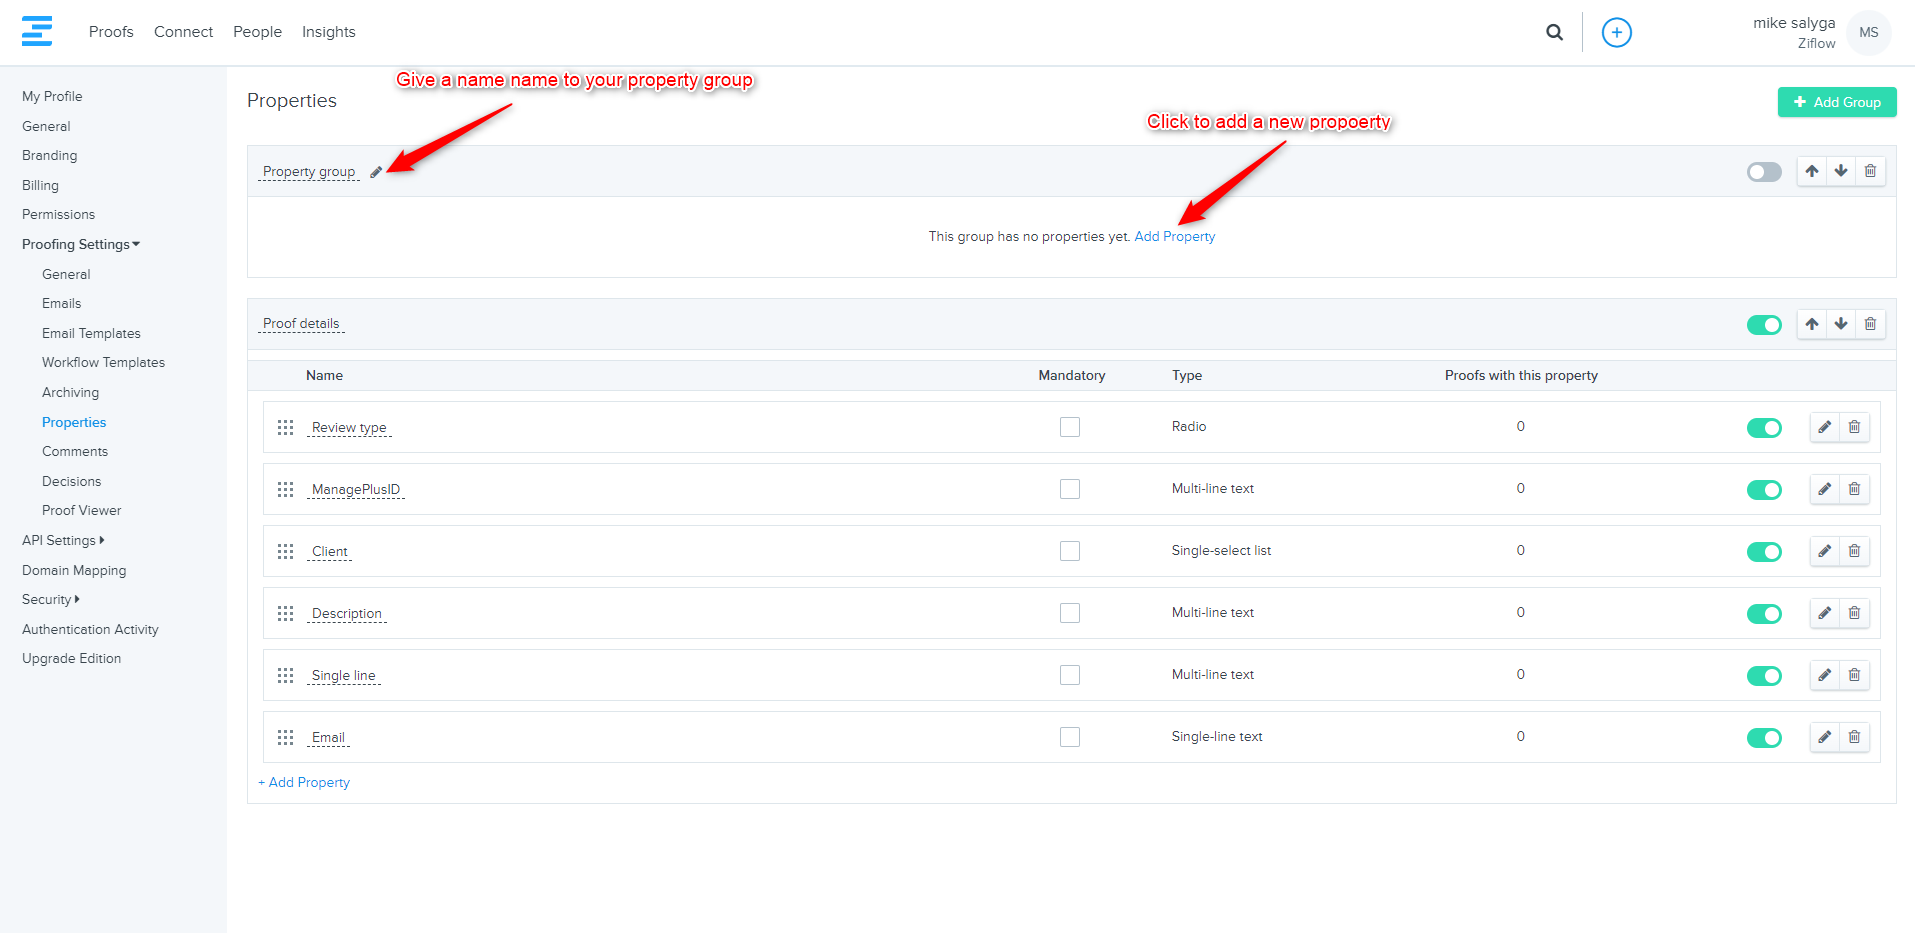Check Mandatory box for Description

(1070, 613)
